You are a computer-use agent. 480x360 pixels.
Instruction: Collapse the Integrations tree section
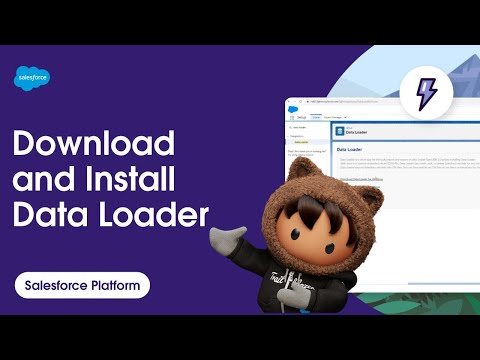click(x=288, y=136)
